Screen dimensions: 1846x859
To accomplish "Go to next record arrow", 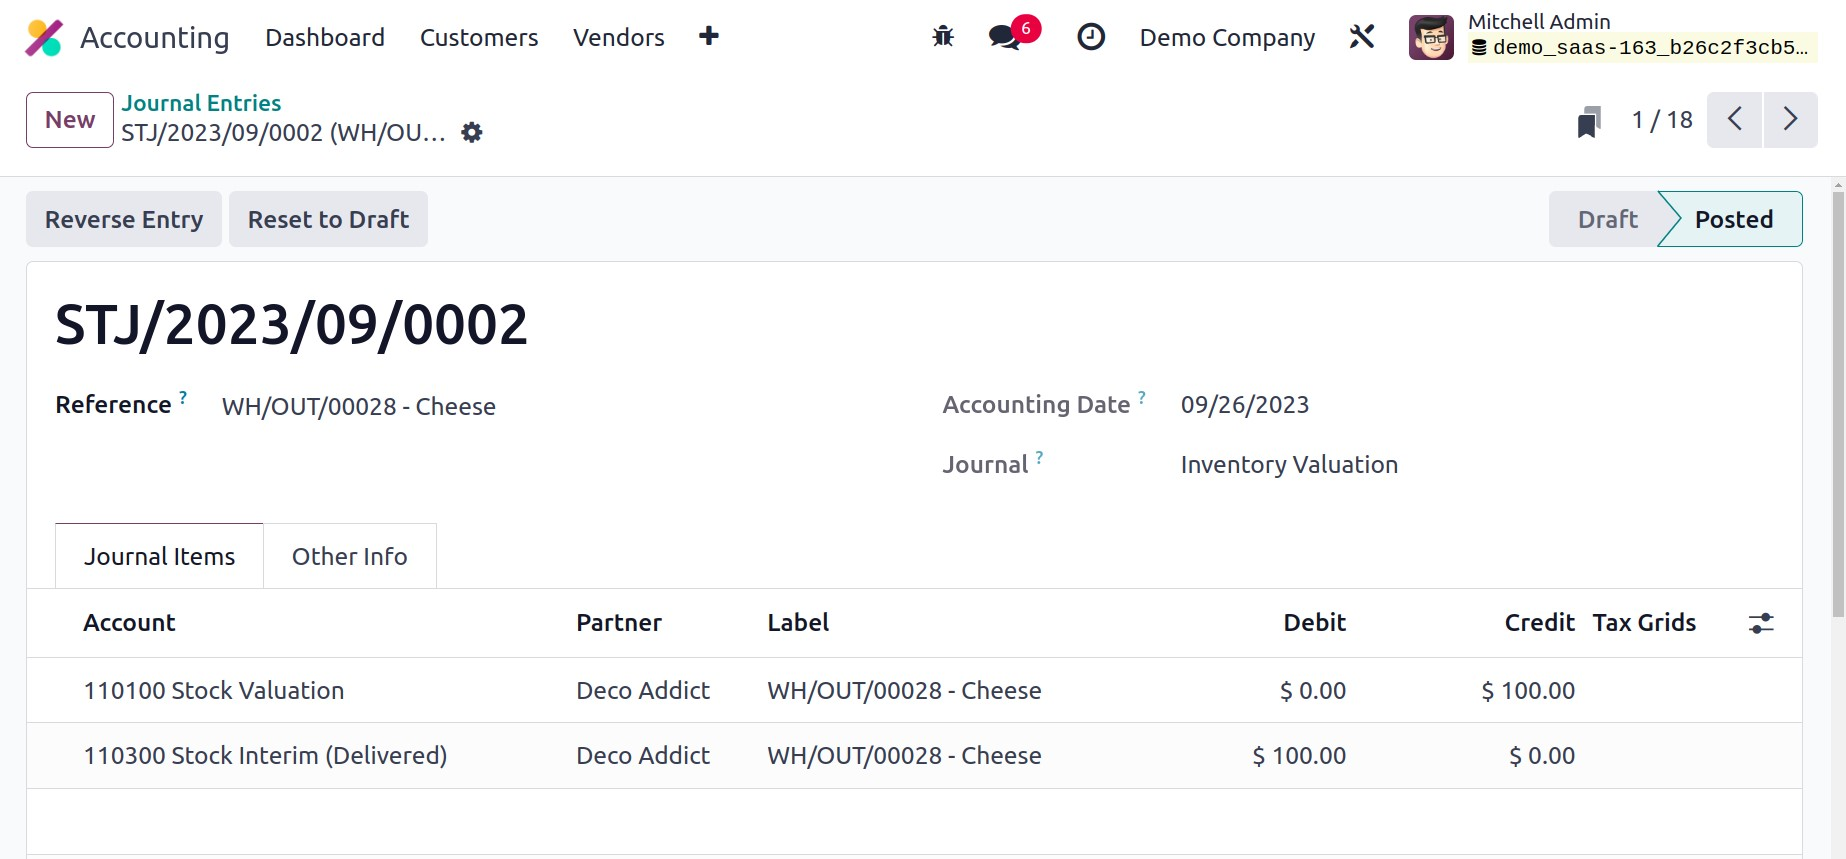I will click(1790, 120).
